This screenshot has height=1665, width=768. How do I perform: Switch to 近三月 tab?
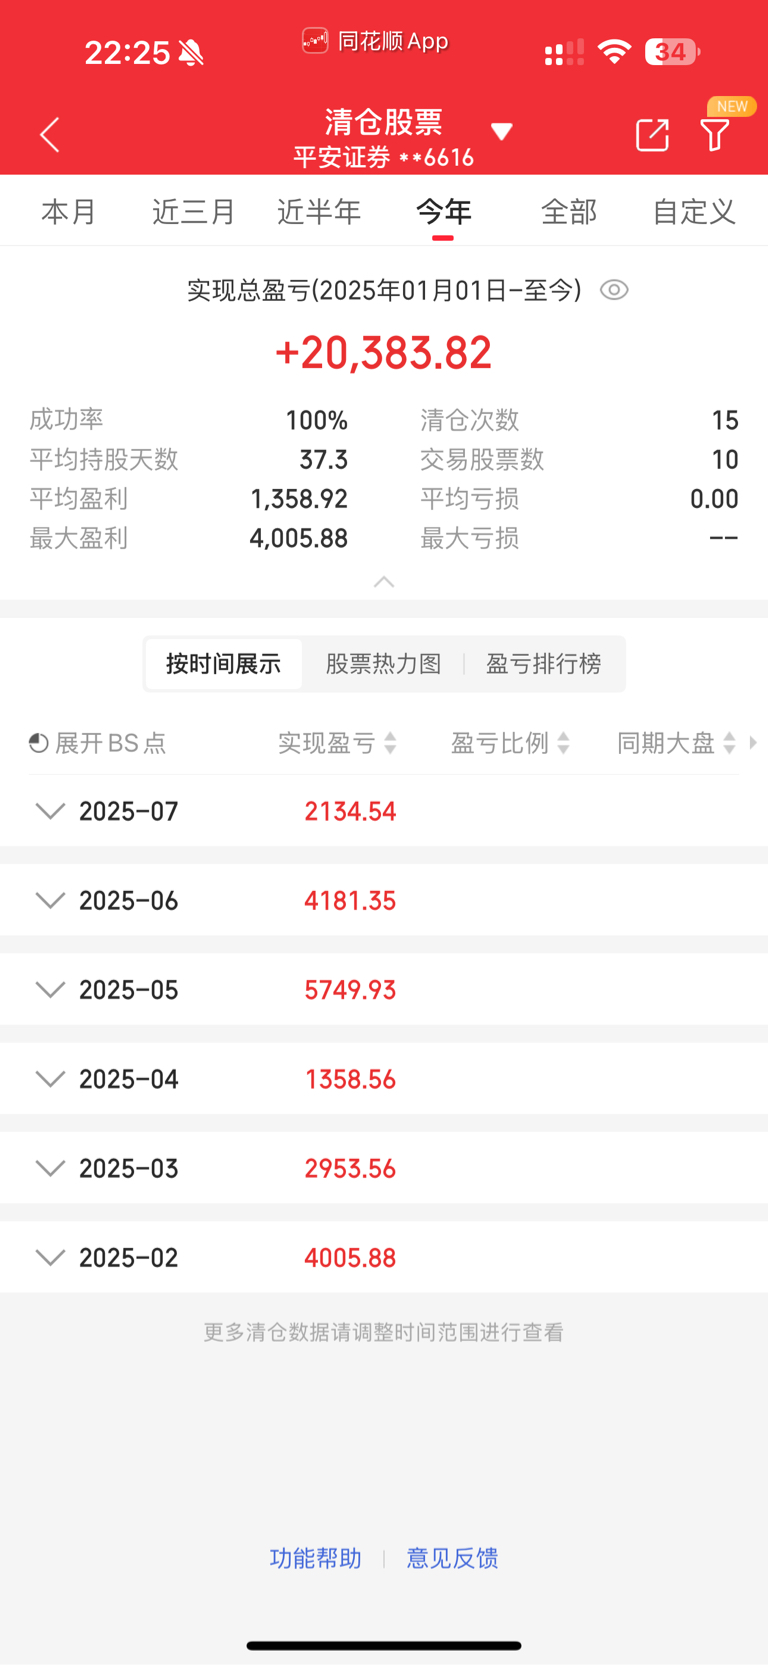(193, 211)
